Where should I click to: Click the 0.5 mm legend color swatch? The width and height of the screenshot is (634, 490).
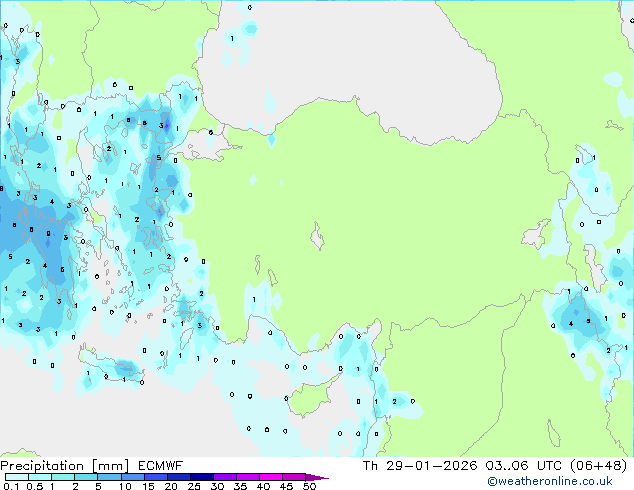pyautogui.click(x=40, y=477)
